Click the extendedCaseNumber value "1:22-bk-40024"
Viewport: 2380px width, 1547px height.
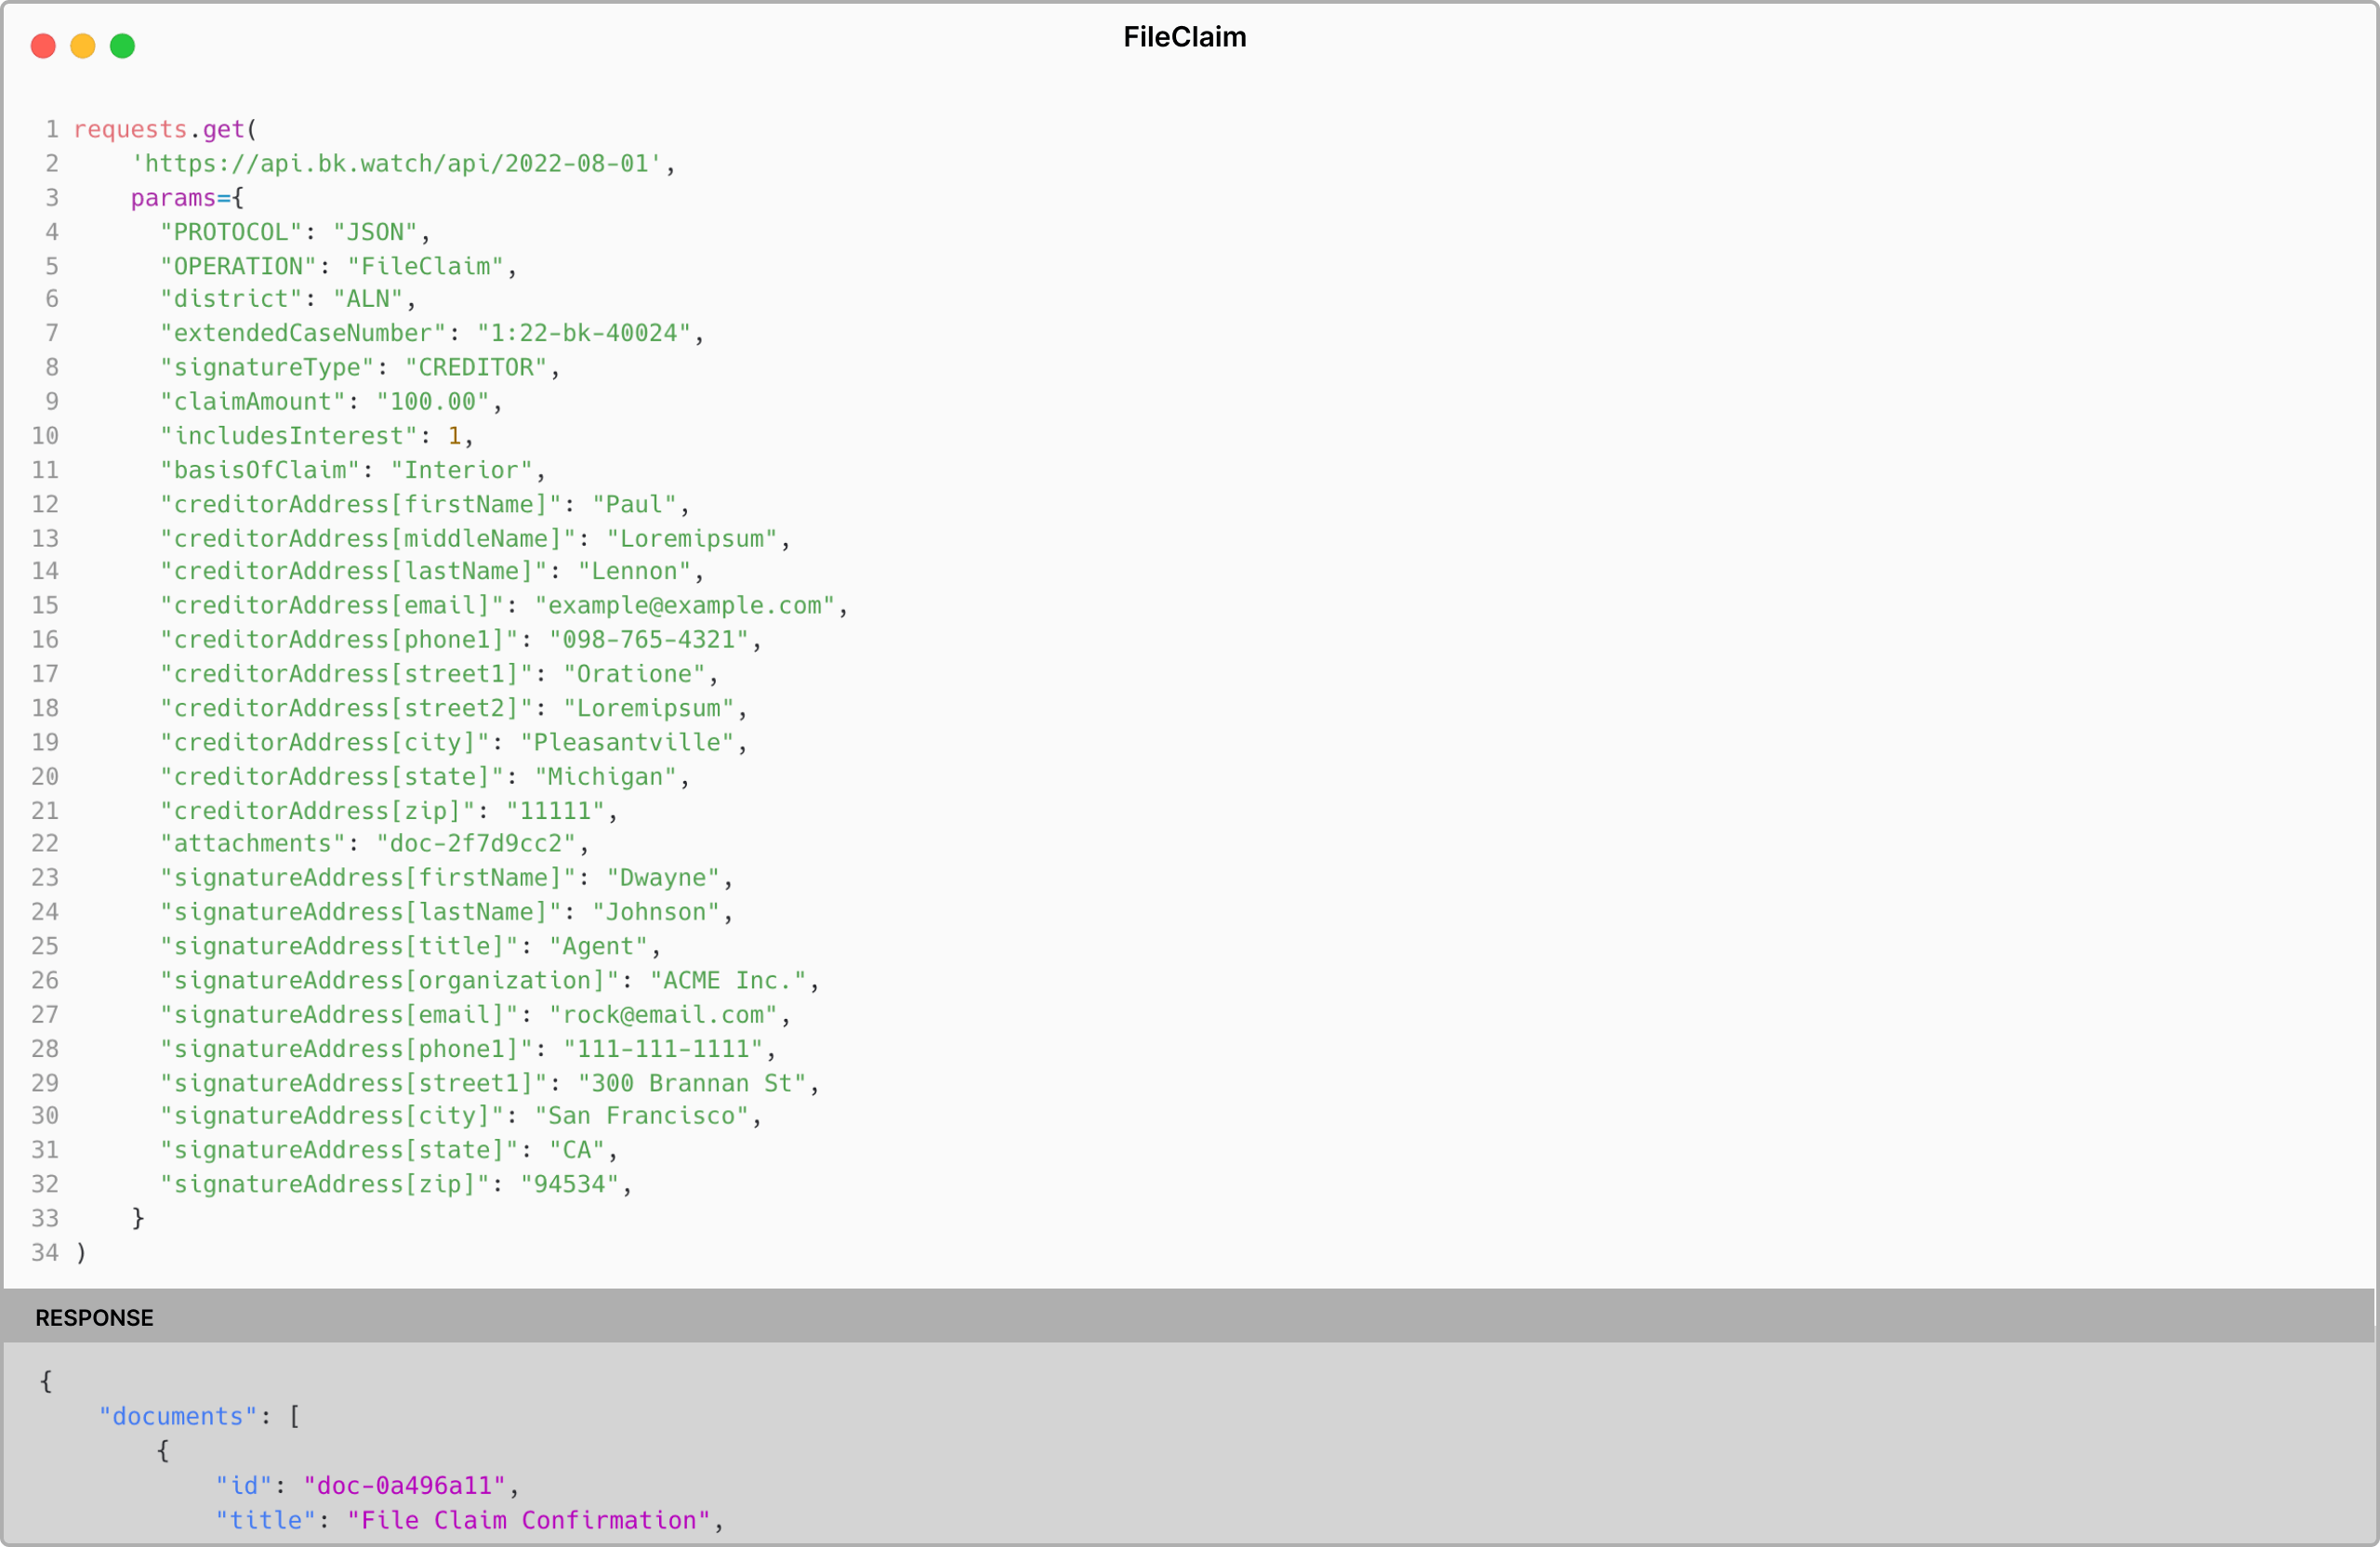pos(583,334)
